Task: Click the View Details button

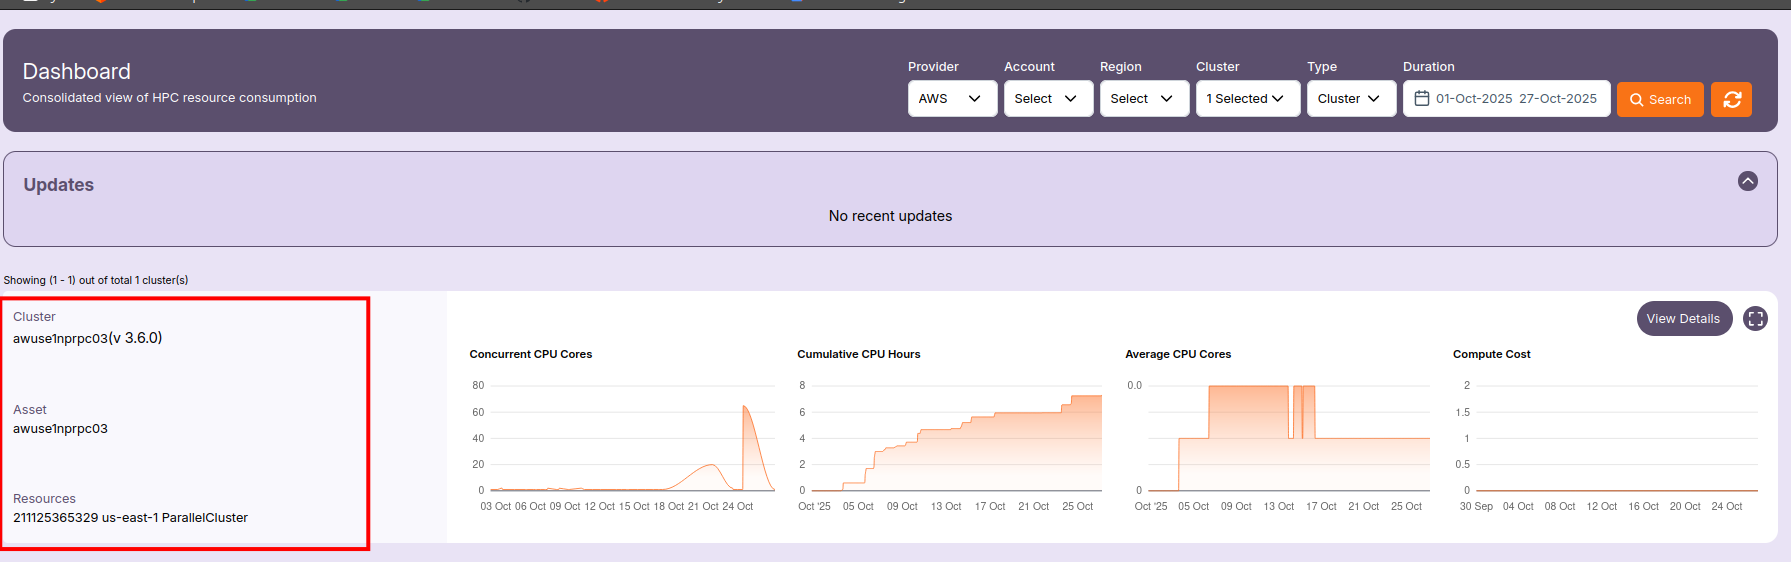Action: coord(1684,319)
